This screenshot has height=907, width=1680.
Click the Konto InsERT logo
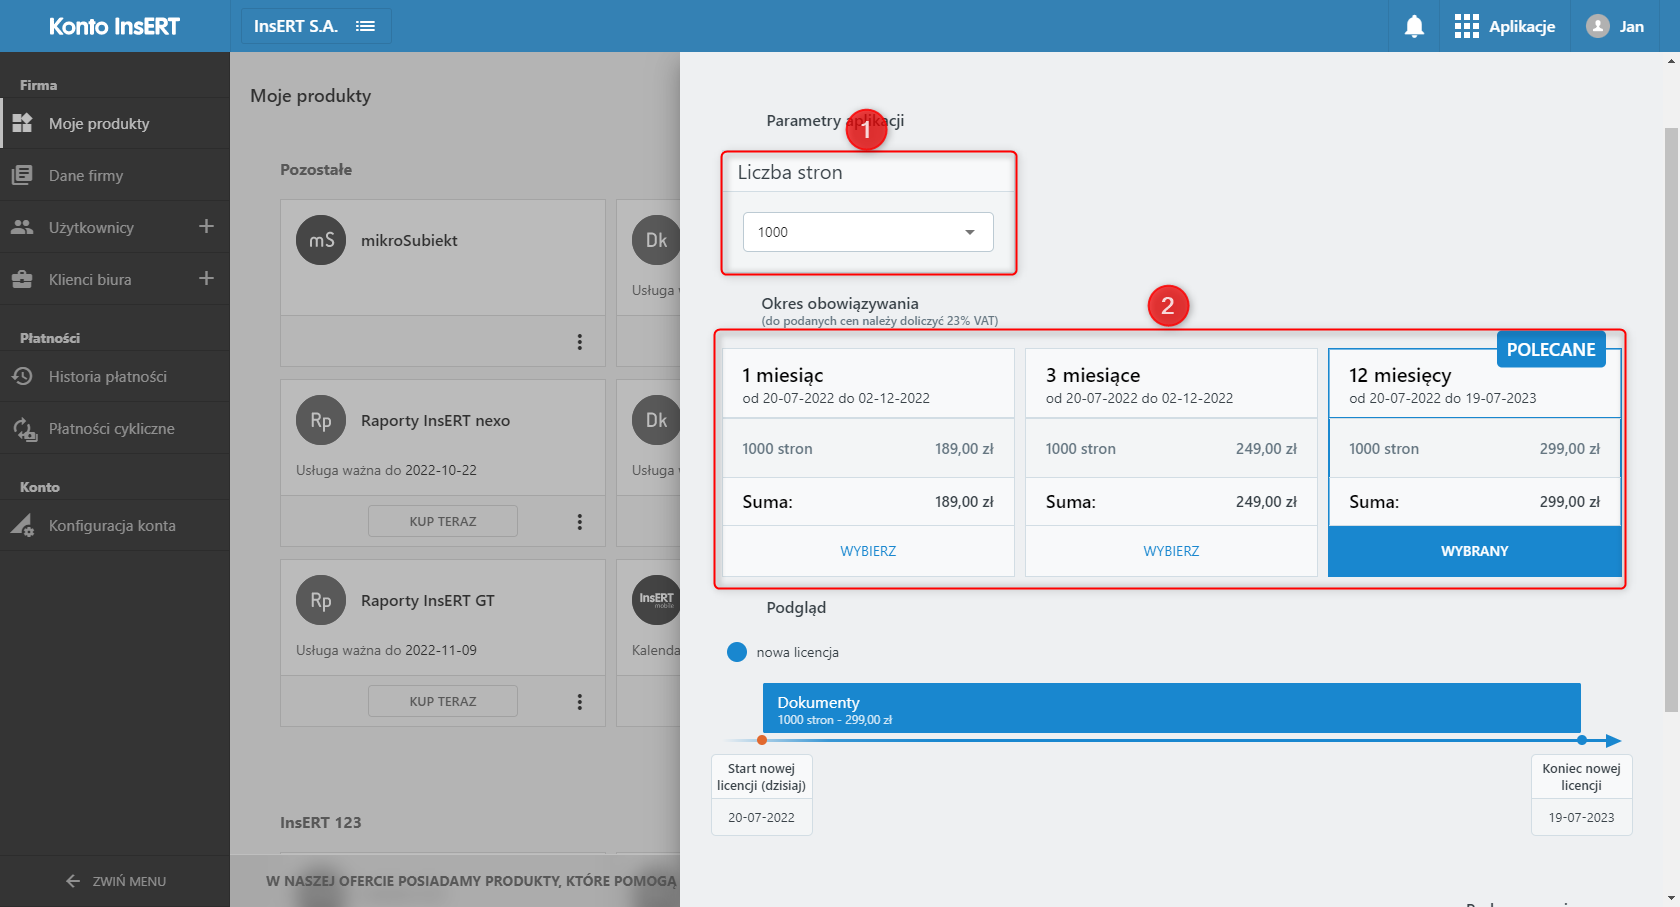click(114, 26)
